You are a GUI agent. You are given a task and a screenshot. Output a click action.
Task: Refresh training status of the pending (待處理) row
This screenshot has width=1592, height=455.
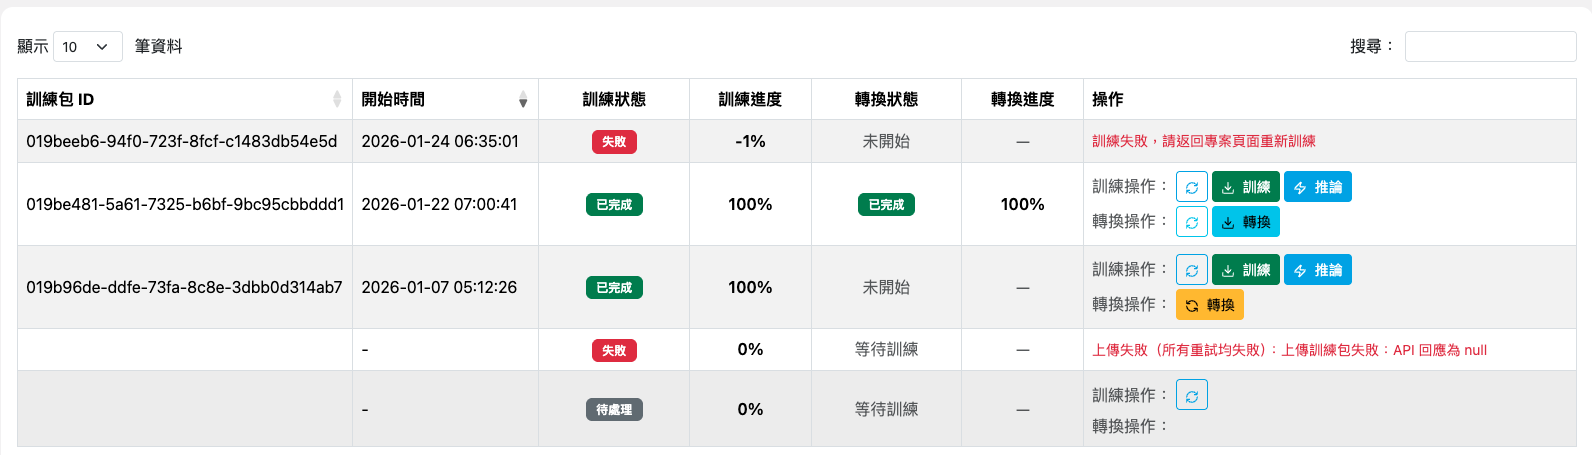tap(1192, 395)
